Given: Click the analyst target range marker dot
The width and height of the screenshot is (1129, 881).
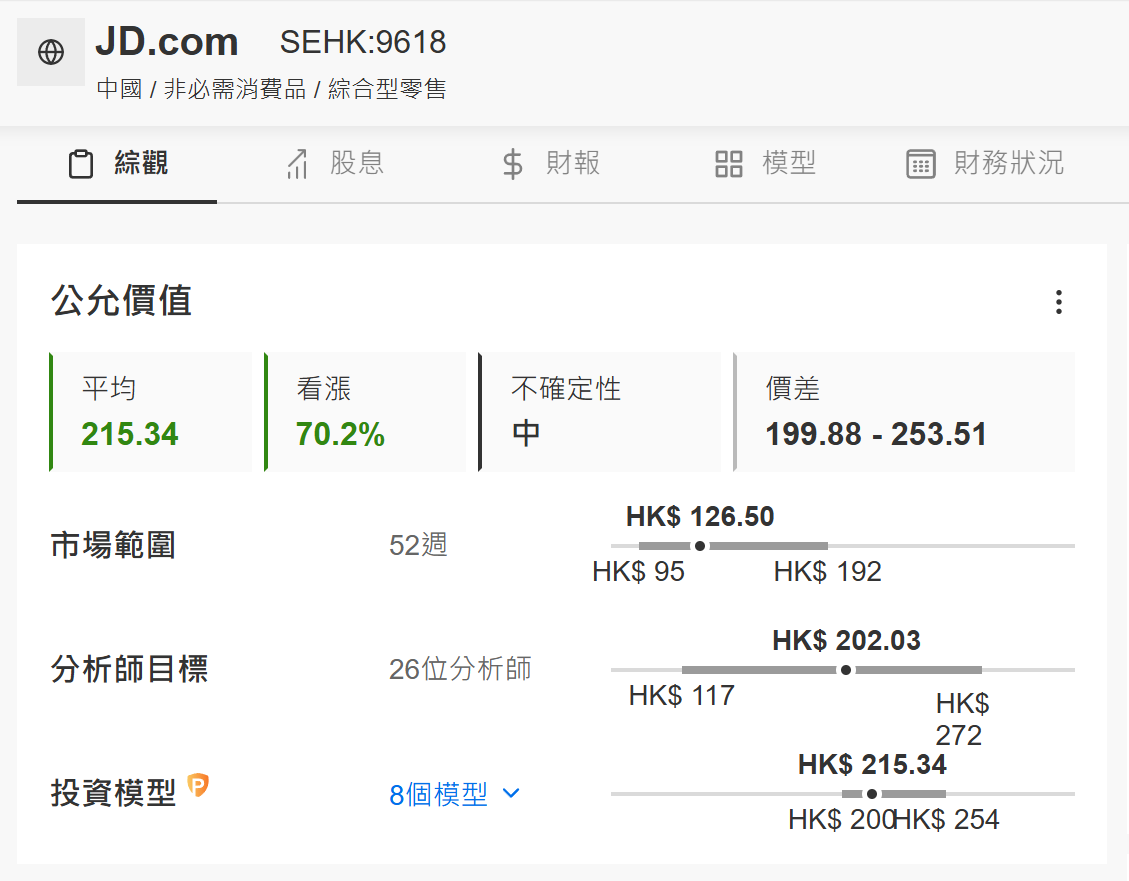Looking at the screenshot, I should (846, 670).
